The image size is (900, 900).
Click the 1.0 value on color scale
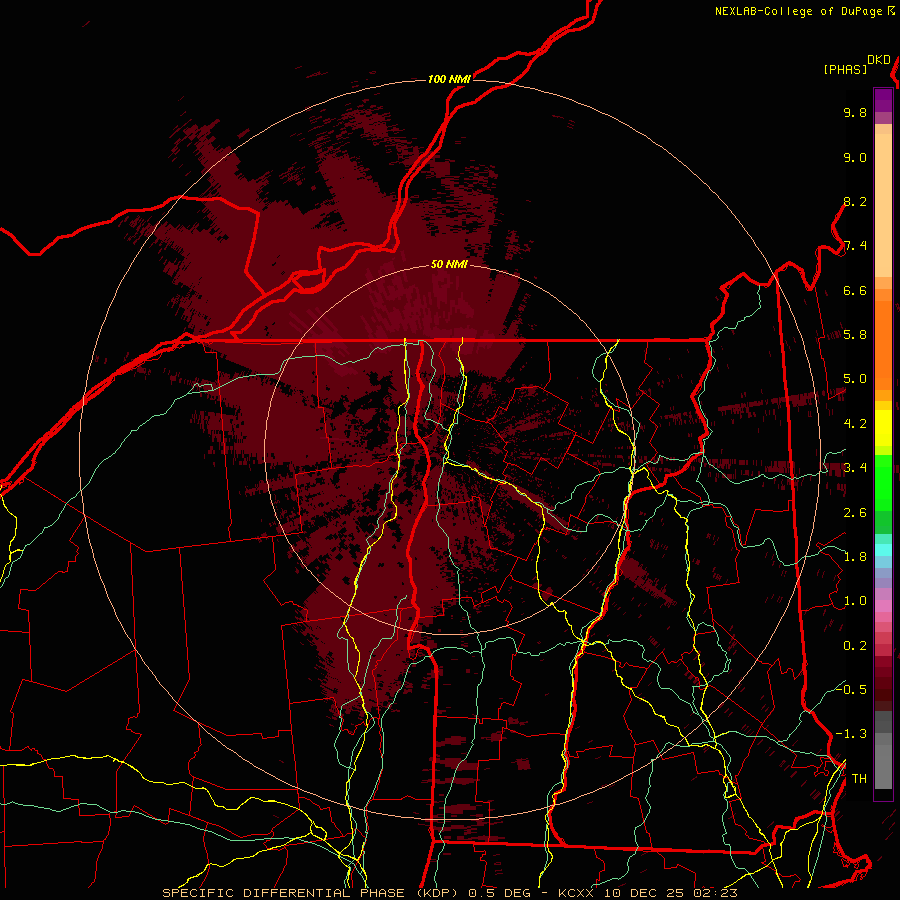[855, 601]
